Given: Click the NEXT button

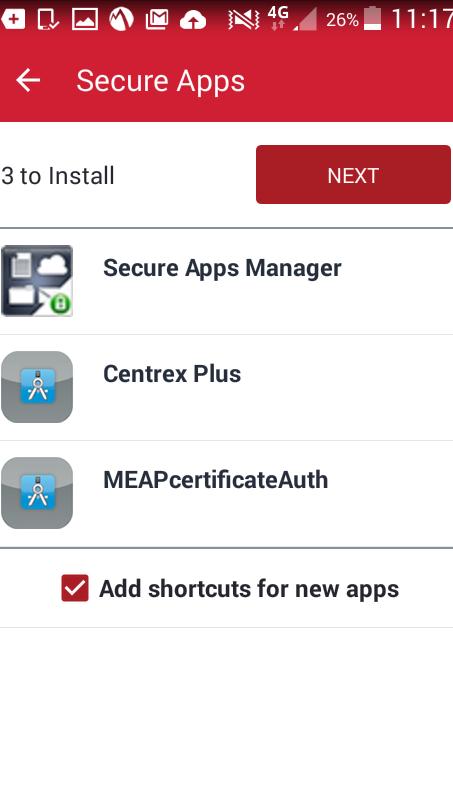Looking at the screenshot, I should pos(354,174).
